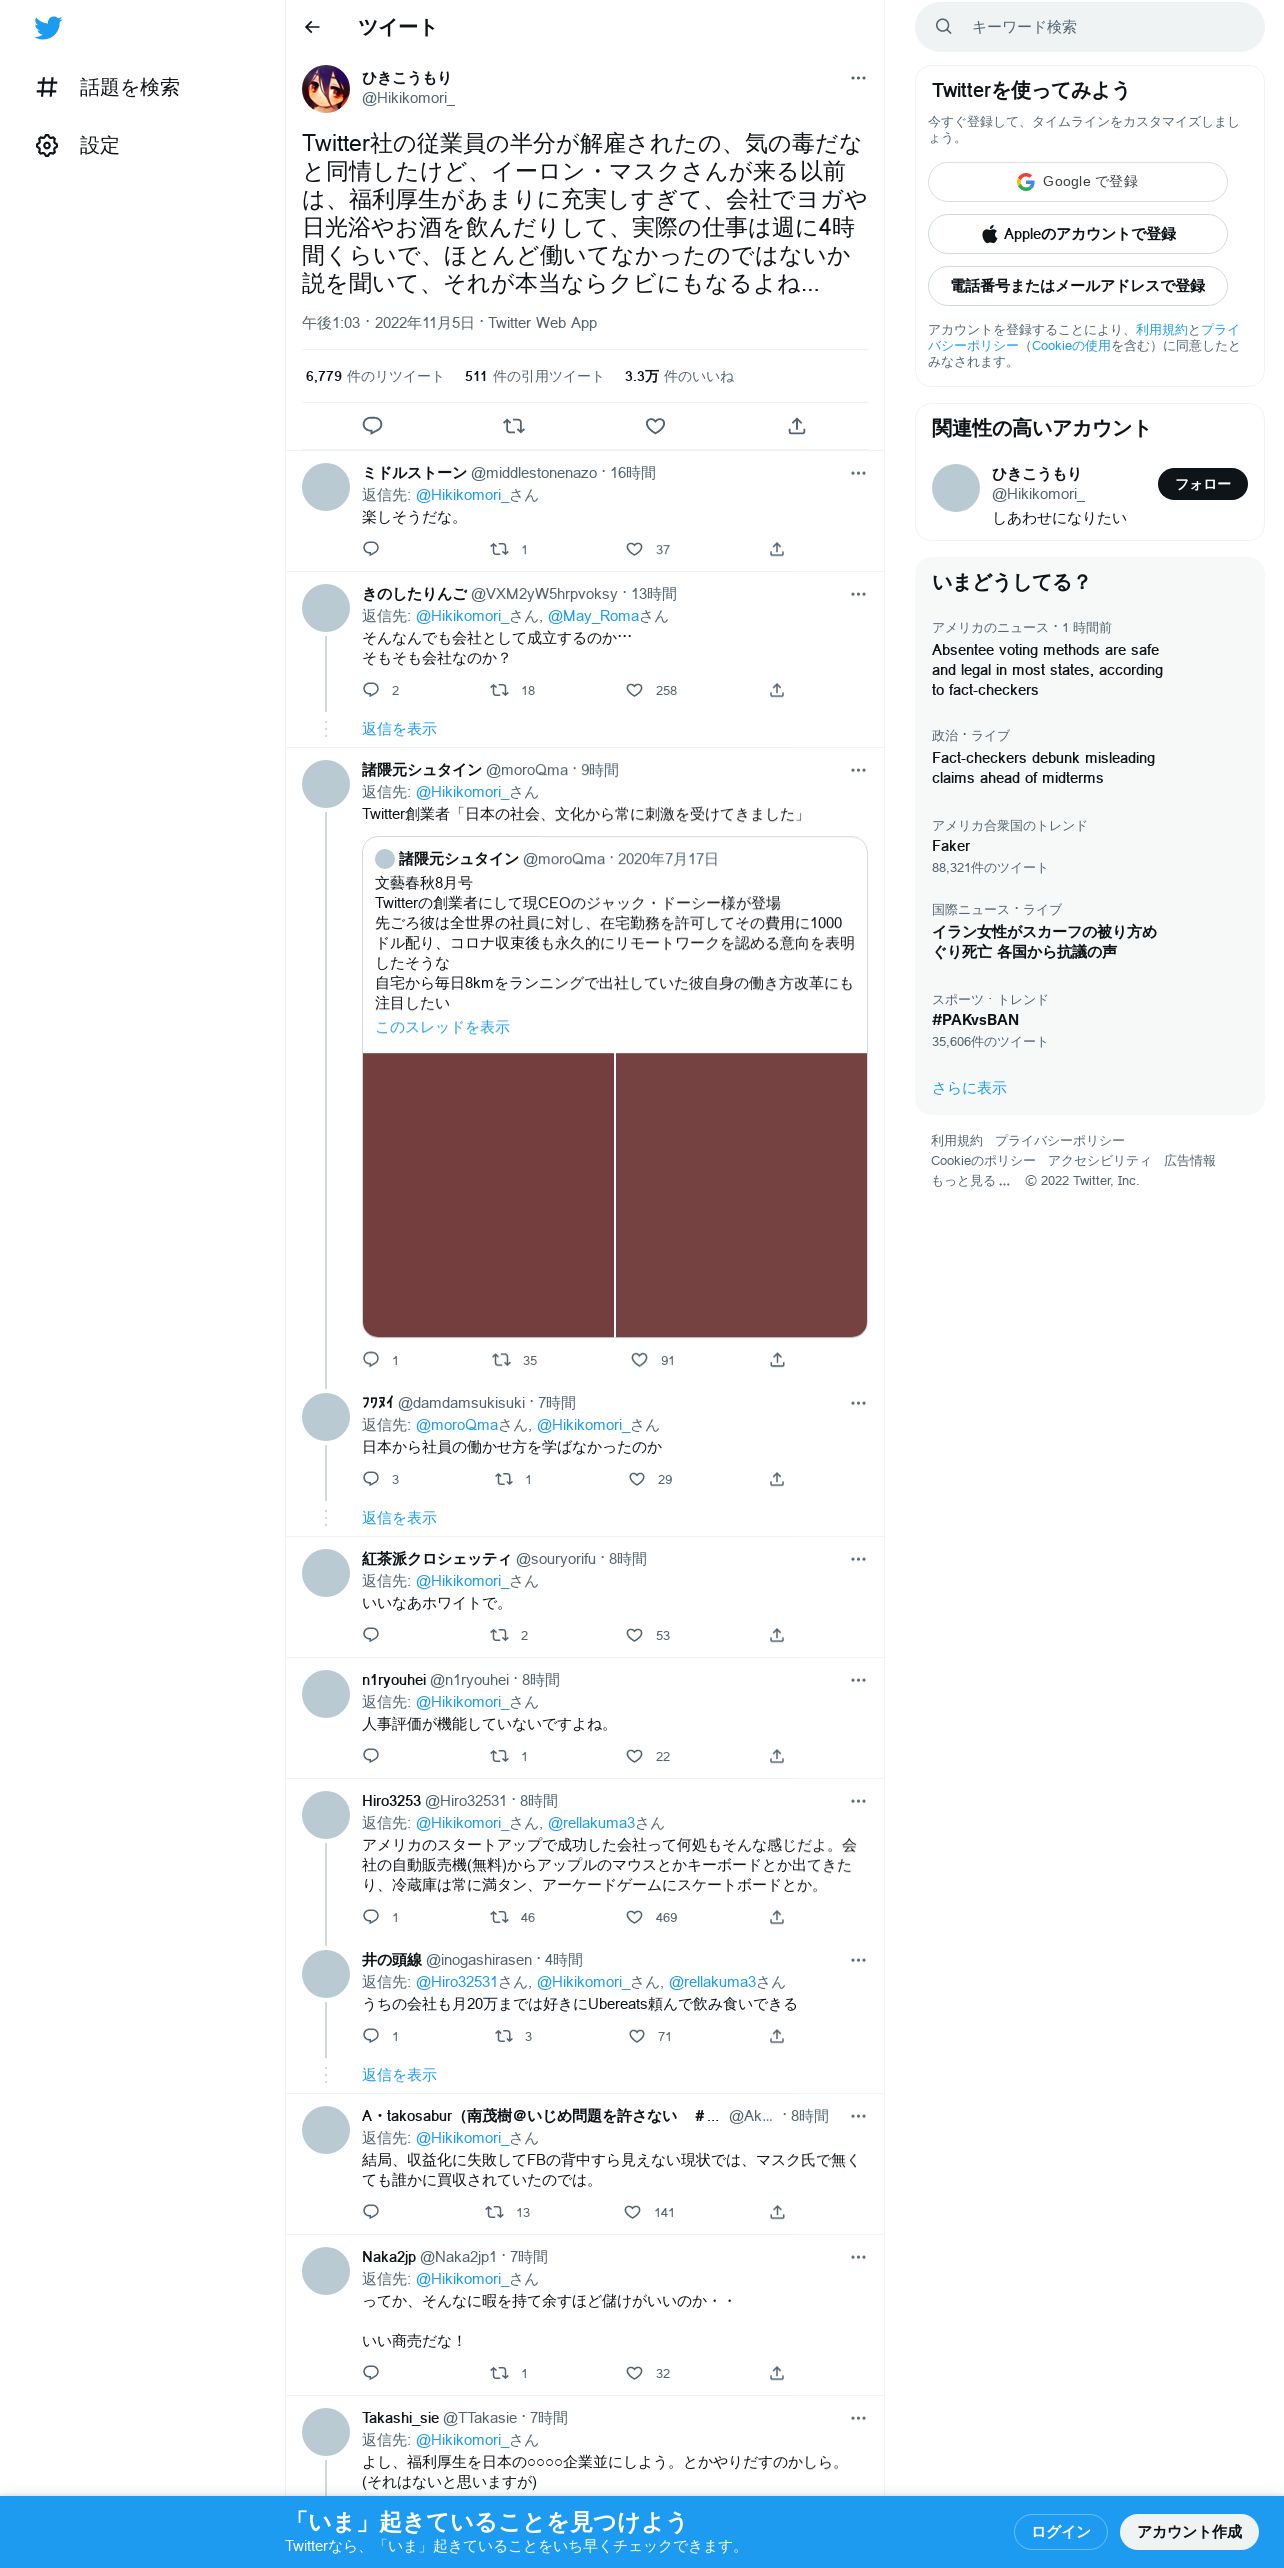The width and height of the screenshot is (1284, 2568).
Task: Expand replies under 井の頭線 tweet
Action: [399, 2075]
